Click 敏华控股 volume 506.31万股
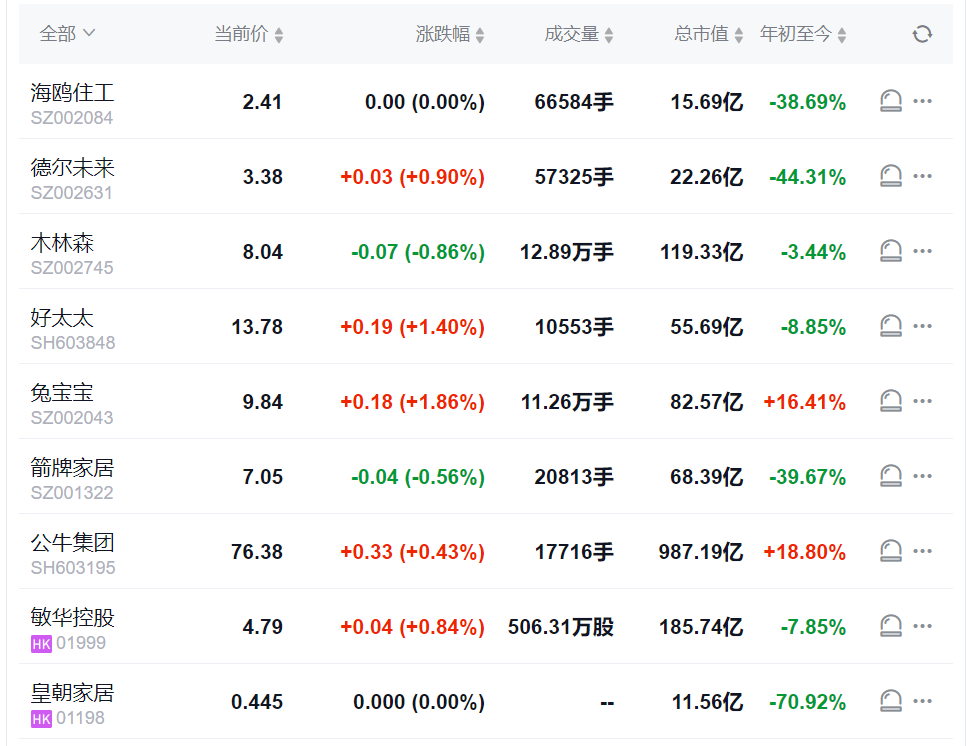 (561, 627)
